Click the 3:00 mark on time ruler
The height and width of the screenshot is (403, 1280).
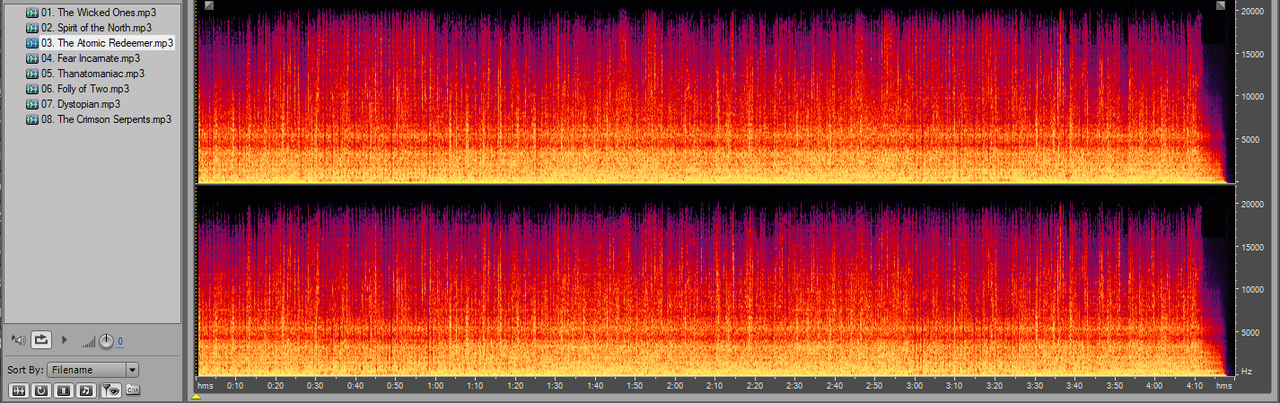click(x=915, y=385)
